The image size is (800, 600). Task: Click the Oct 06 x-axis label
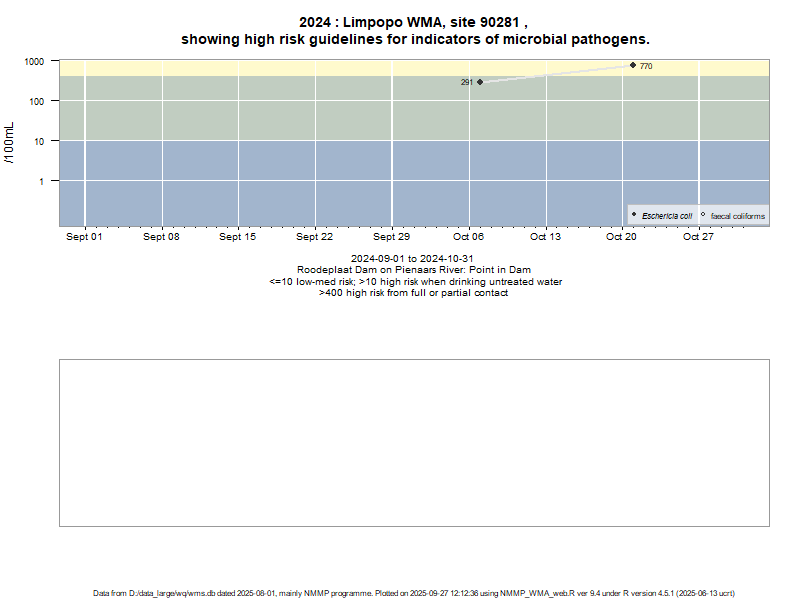[468, 237]
